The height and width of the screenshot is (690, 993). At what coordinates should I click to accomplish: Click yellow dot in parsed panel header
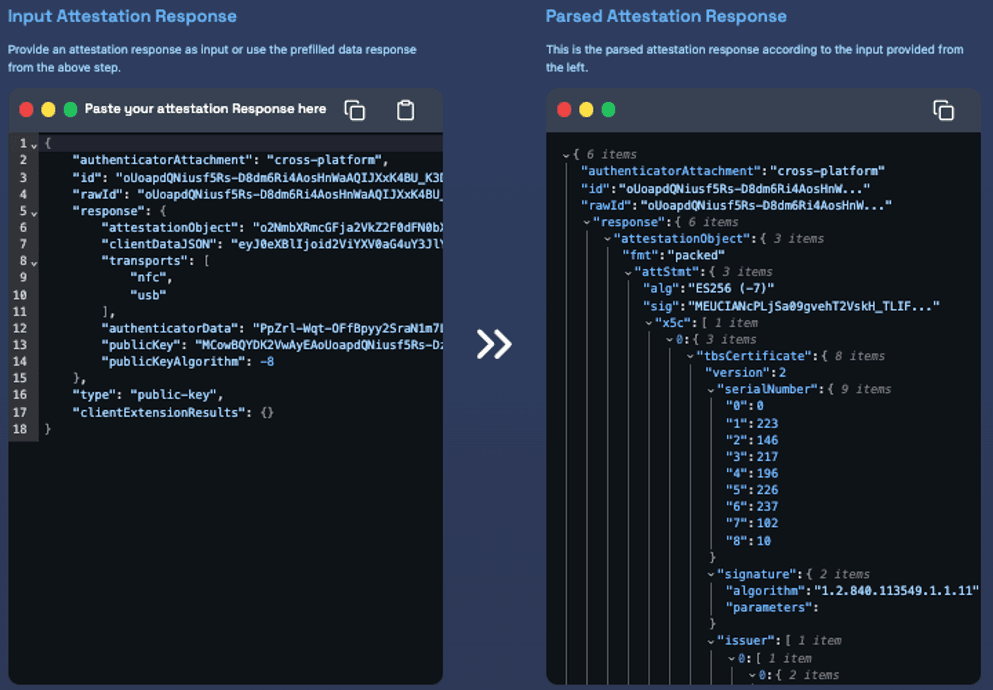click(586, 110)
